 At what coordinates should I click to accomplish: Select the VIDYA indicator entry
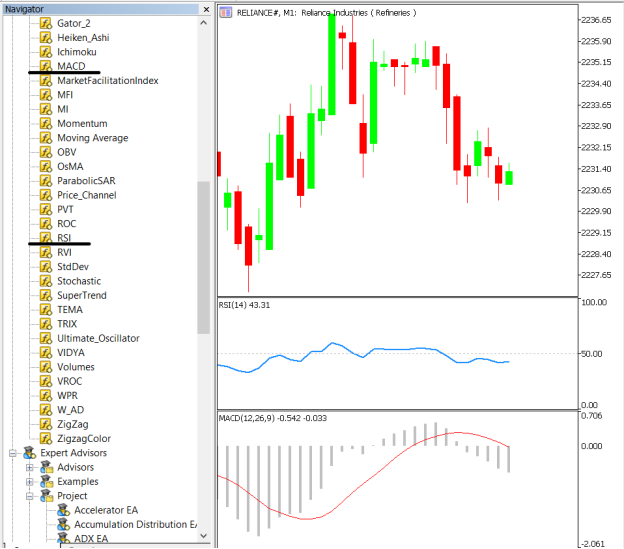71,353
